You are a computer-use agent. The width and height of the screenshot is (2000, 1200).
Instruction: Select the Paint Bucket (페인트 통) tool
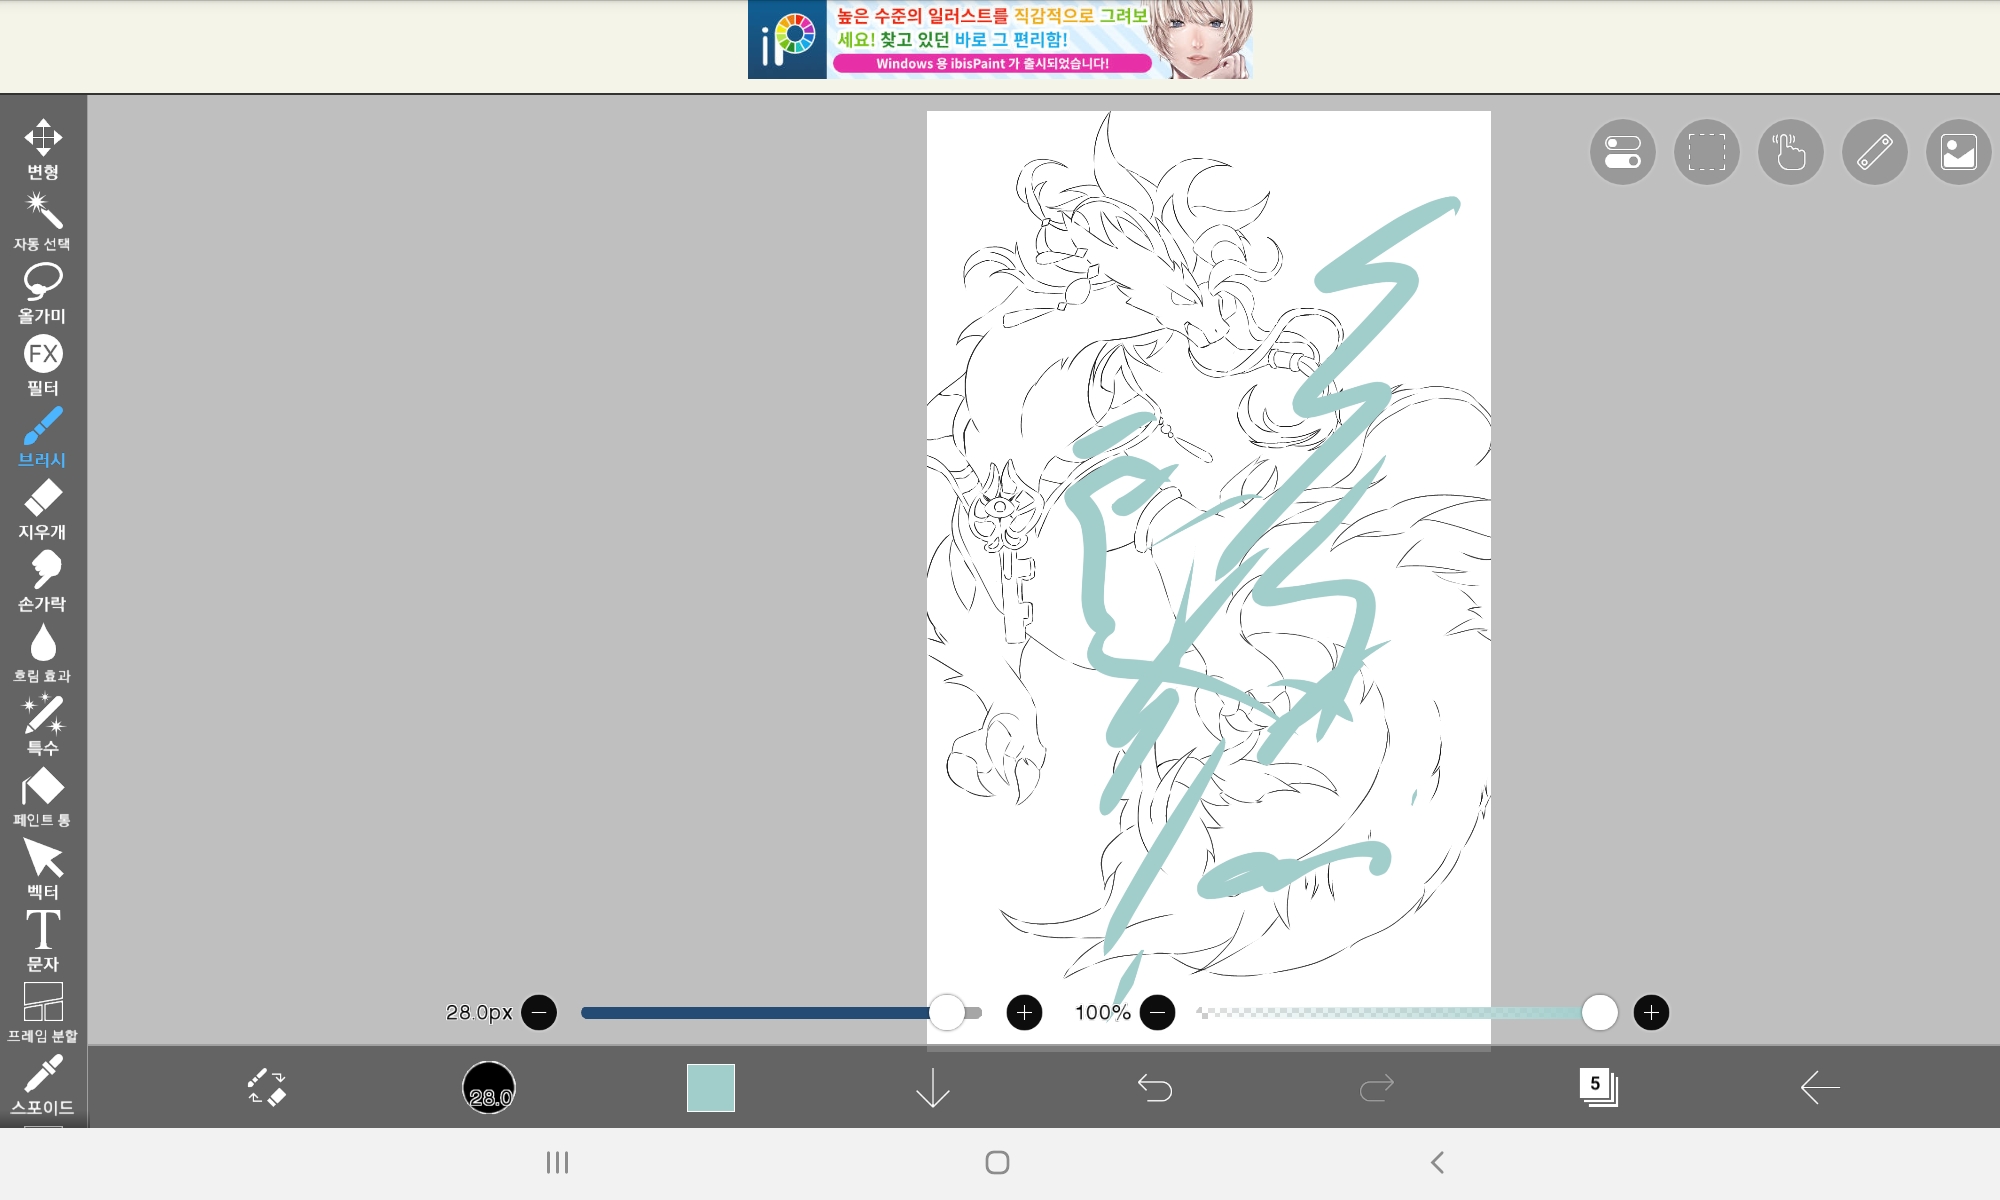[43, 797]
